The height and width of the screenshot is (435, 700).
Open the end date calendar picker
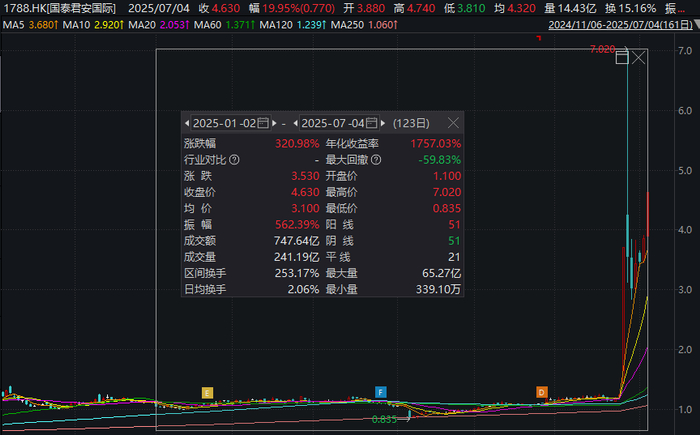tap(371, 123)
